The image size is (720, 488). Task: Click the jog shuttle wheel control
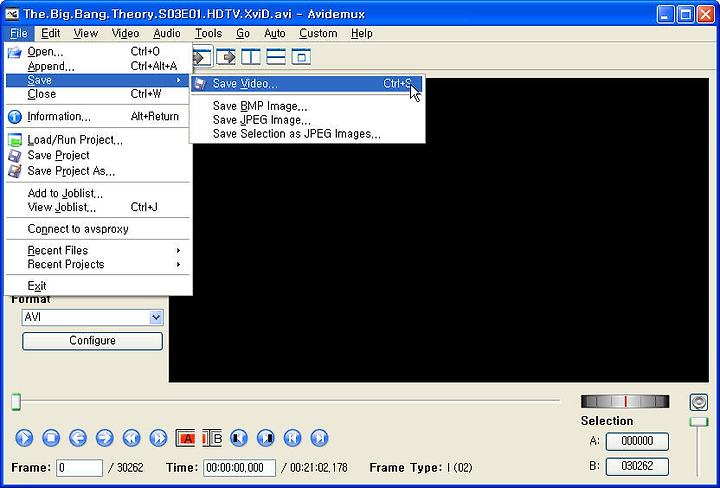(x=625, y=402)
